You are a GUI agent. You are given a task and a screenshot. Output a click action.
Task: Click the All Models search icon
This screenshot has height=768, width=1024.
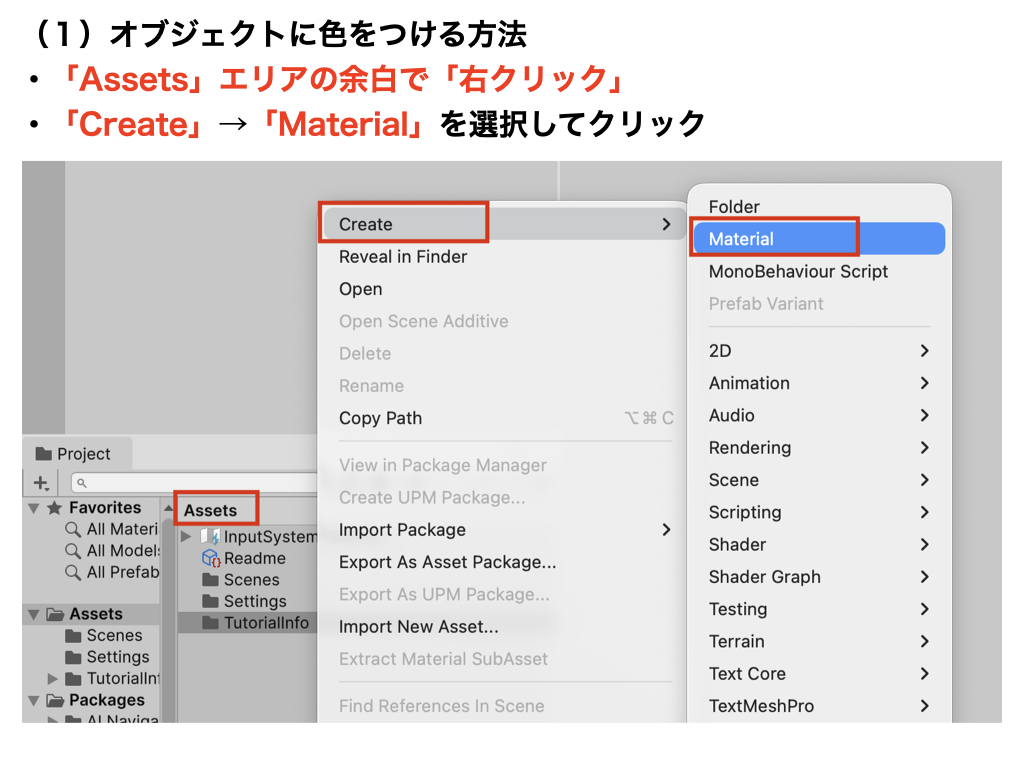(x=73, y=551)
